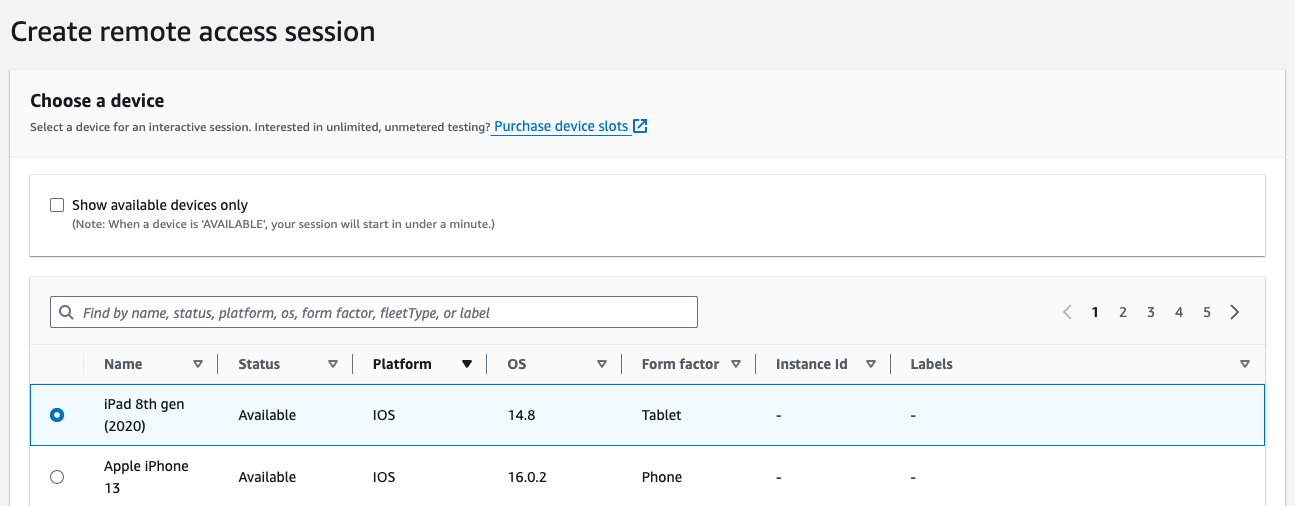
Task: Jump to page 5 of devices
Action: pyautogui.click(x=1207, y=313)
